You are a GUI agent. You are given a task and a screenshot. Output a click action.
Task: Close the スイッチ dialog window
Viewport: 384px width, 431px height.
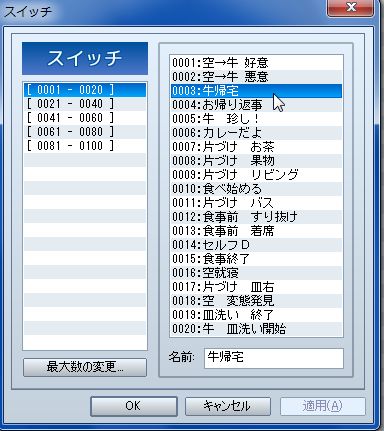(351, 7)
